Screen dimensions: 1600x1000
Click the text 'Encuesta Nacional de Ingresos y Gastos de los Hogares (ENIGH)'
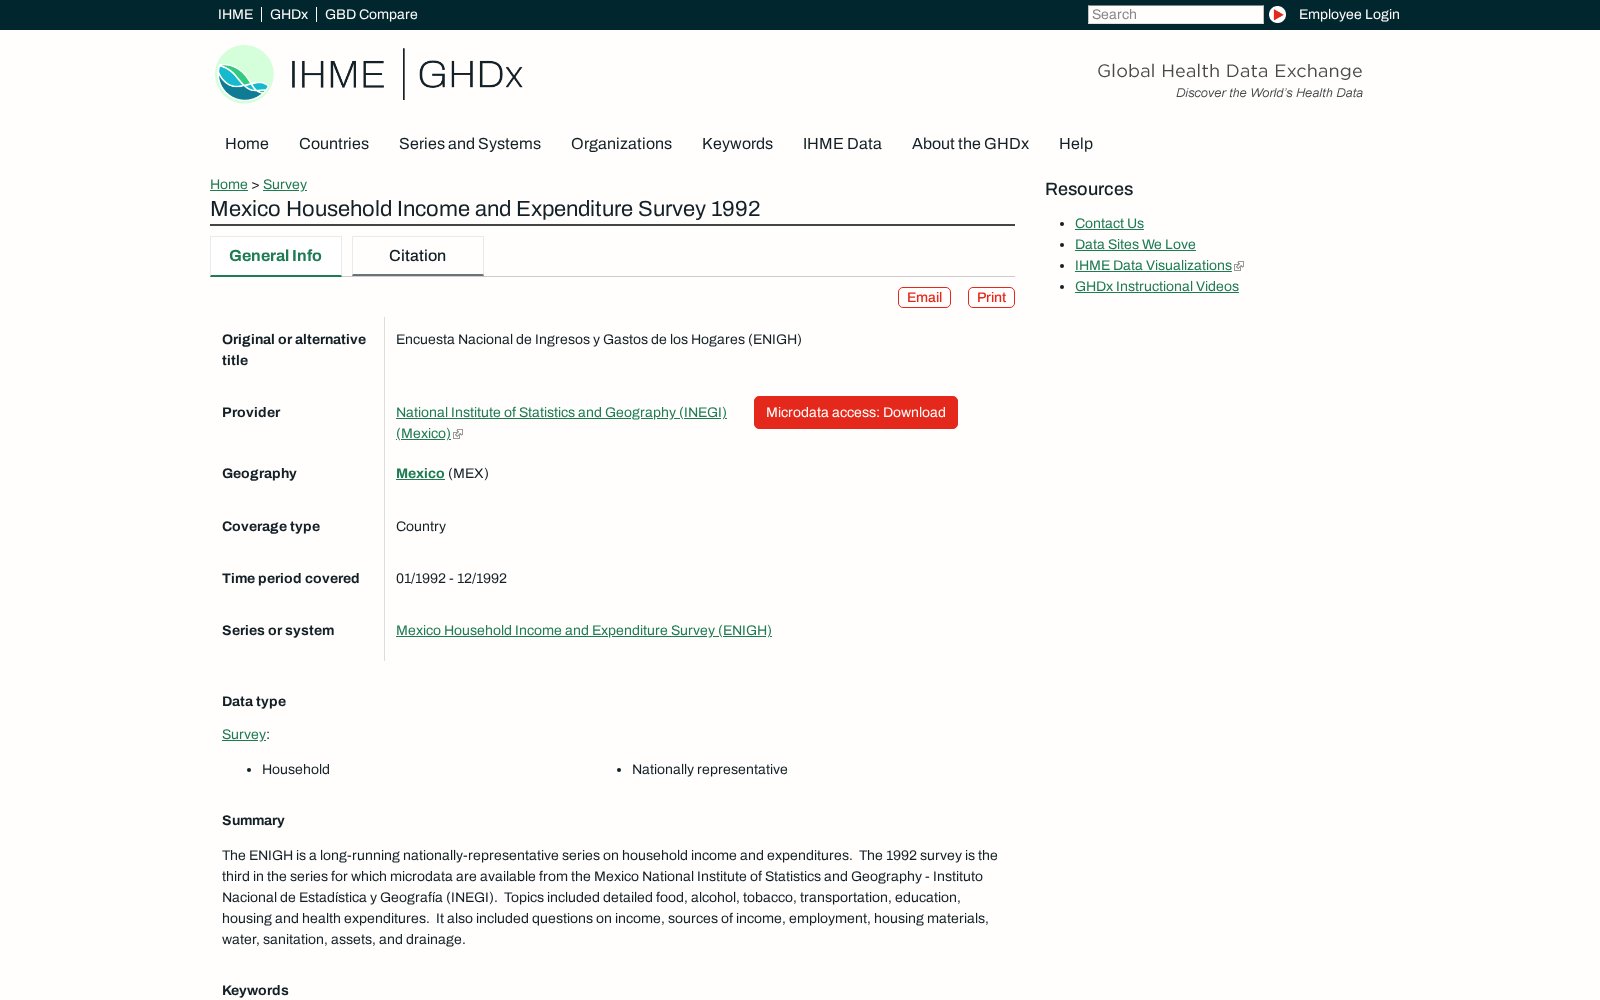pyautogui.click(x=599, y=339)
